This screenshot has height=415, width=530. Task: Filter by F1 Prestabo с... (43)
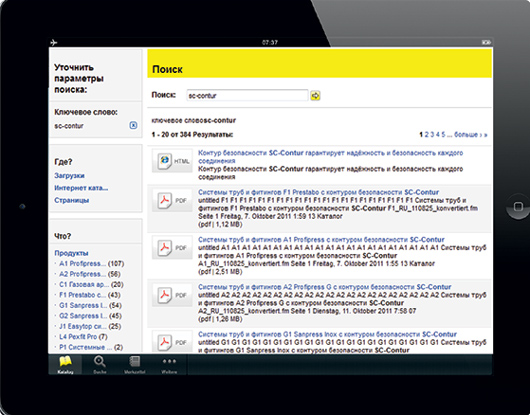[90, 295]
